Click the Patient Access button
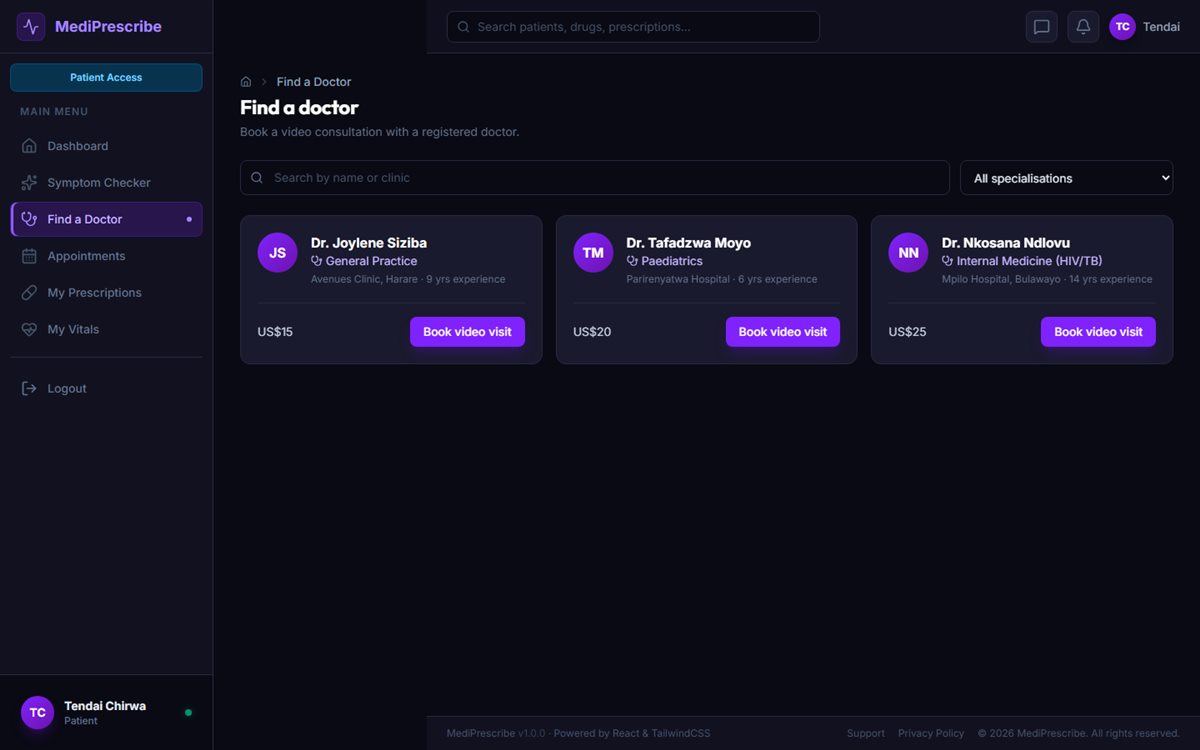This screenshot has width=1200, height=750. [x=106, y=78]
